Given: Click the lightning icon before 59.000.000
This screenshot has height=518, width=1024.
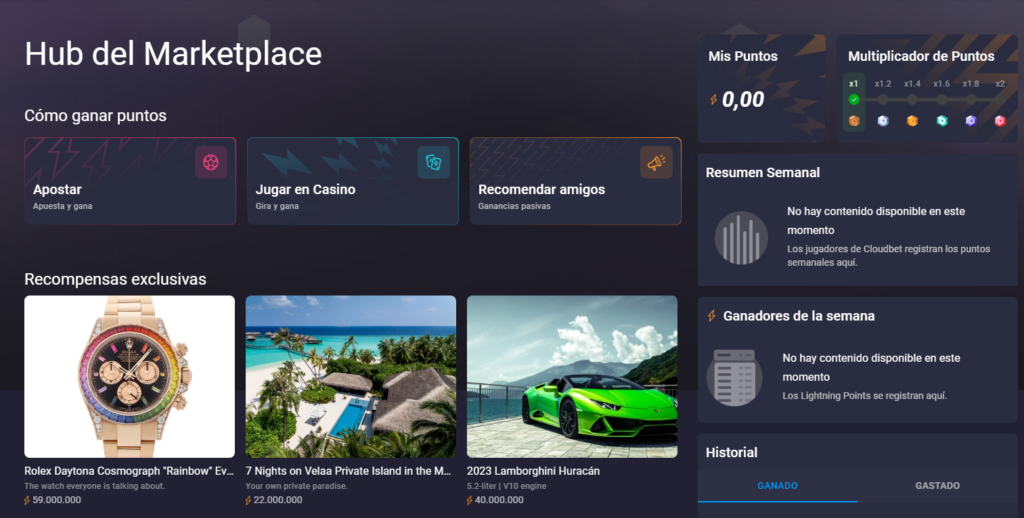Looking at the screenshot, I should [x=27, y=500].
